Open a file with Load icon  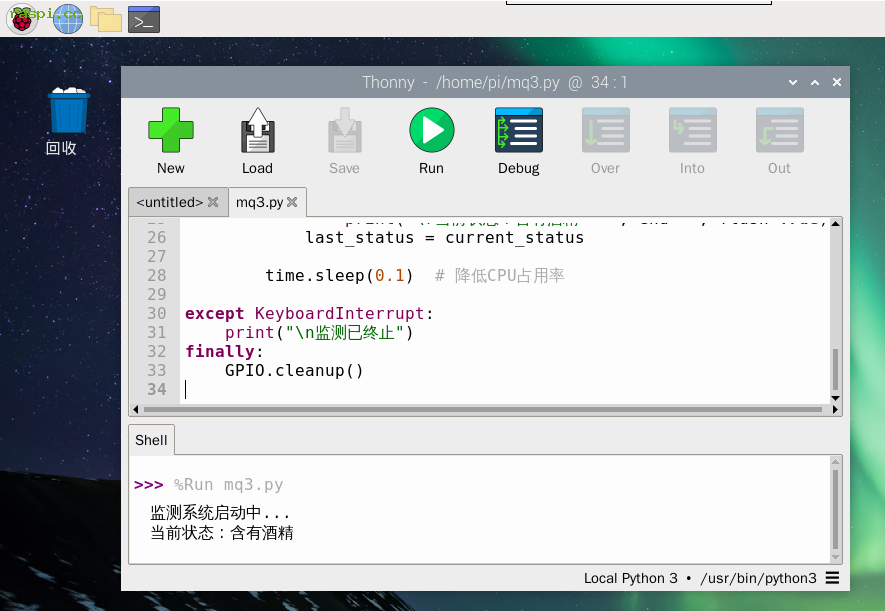(257, 131)
